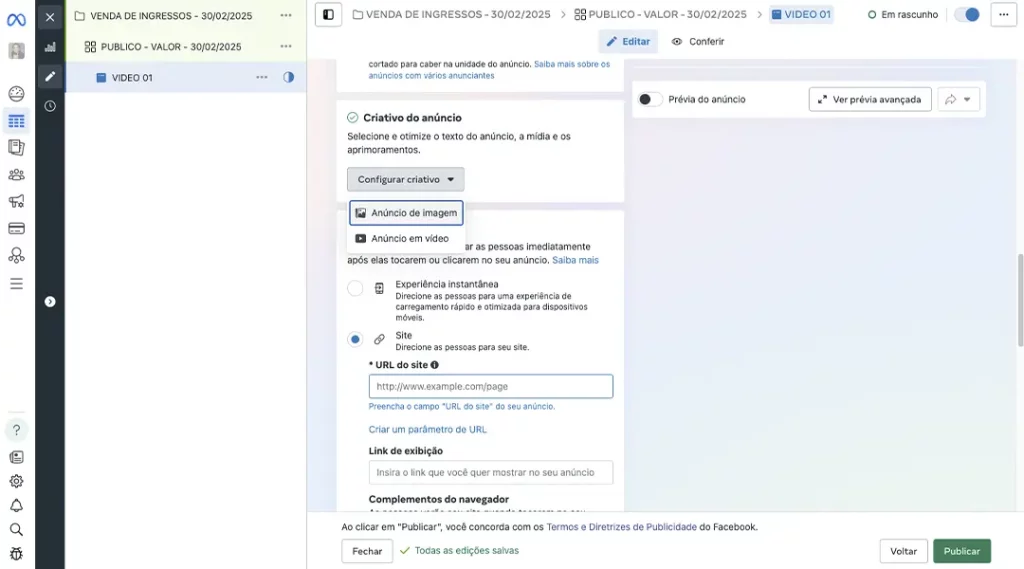Close the campaign editor panel with X
The height and width of the screenshot is (569, 1024).
tap(50, 17)
